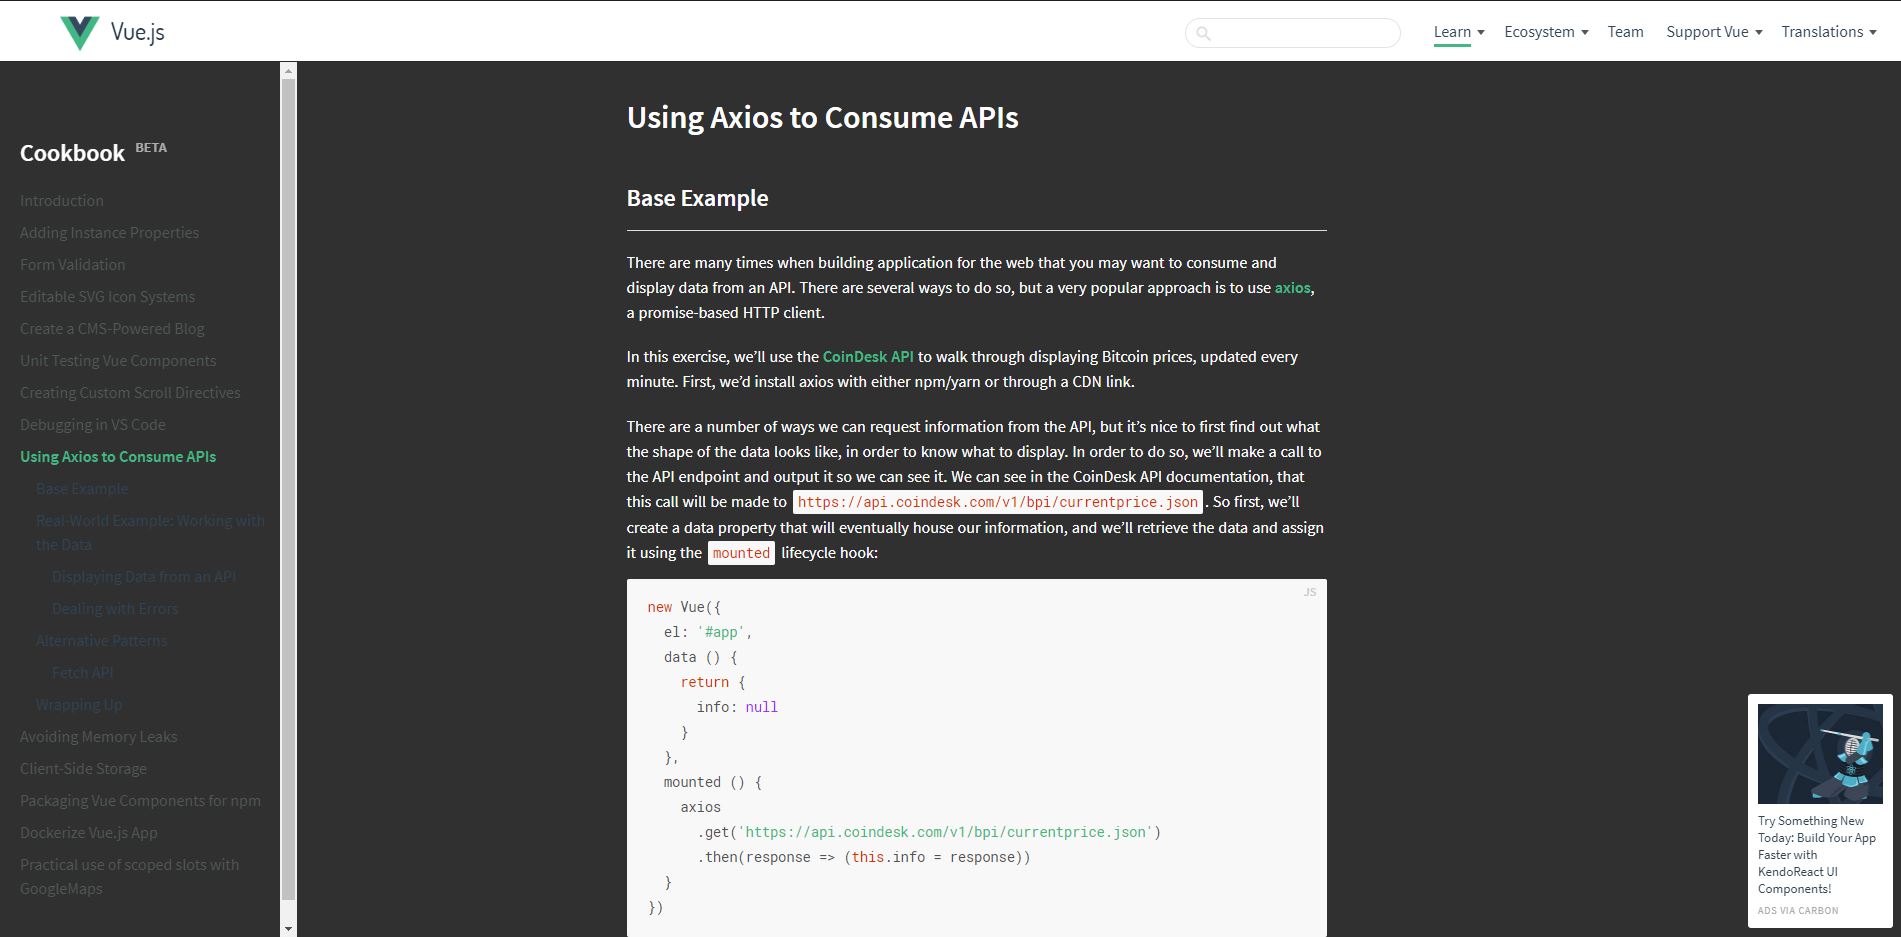The width and height of the screenshot is (1901, 937).
Task: Select Using Axios to Consume APIs in sidebar
Action: click(x=118, y=457)
